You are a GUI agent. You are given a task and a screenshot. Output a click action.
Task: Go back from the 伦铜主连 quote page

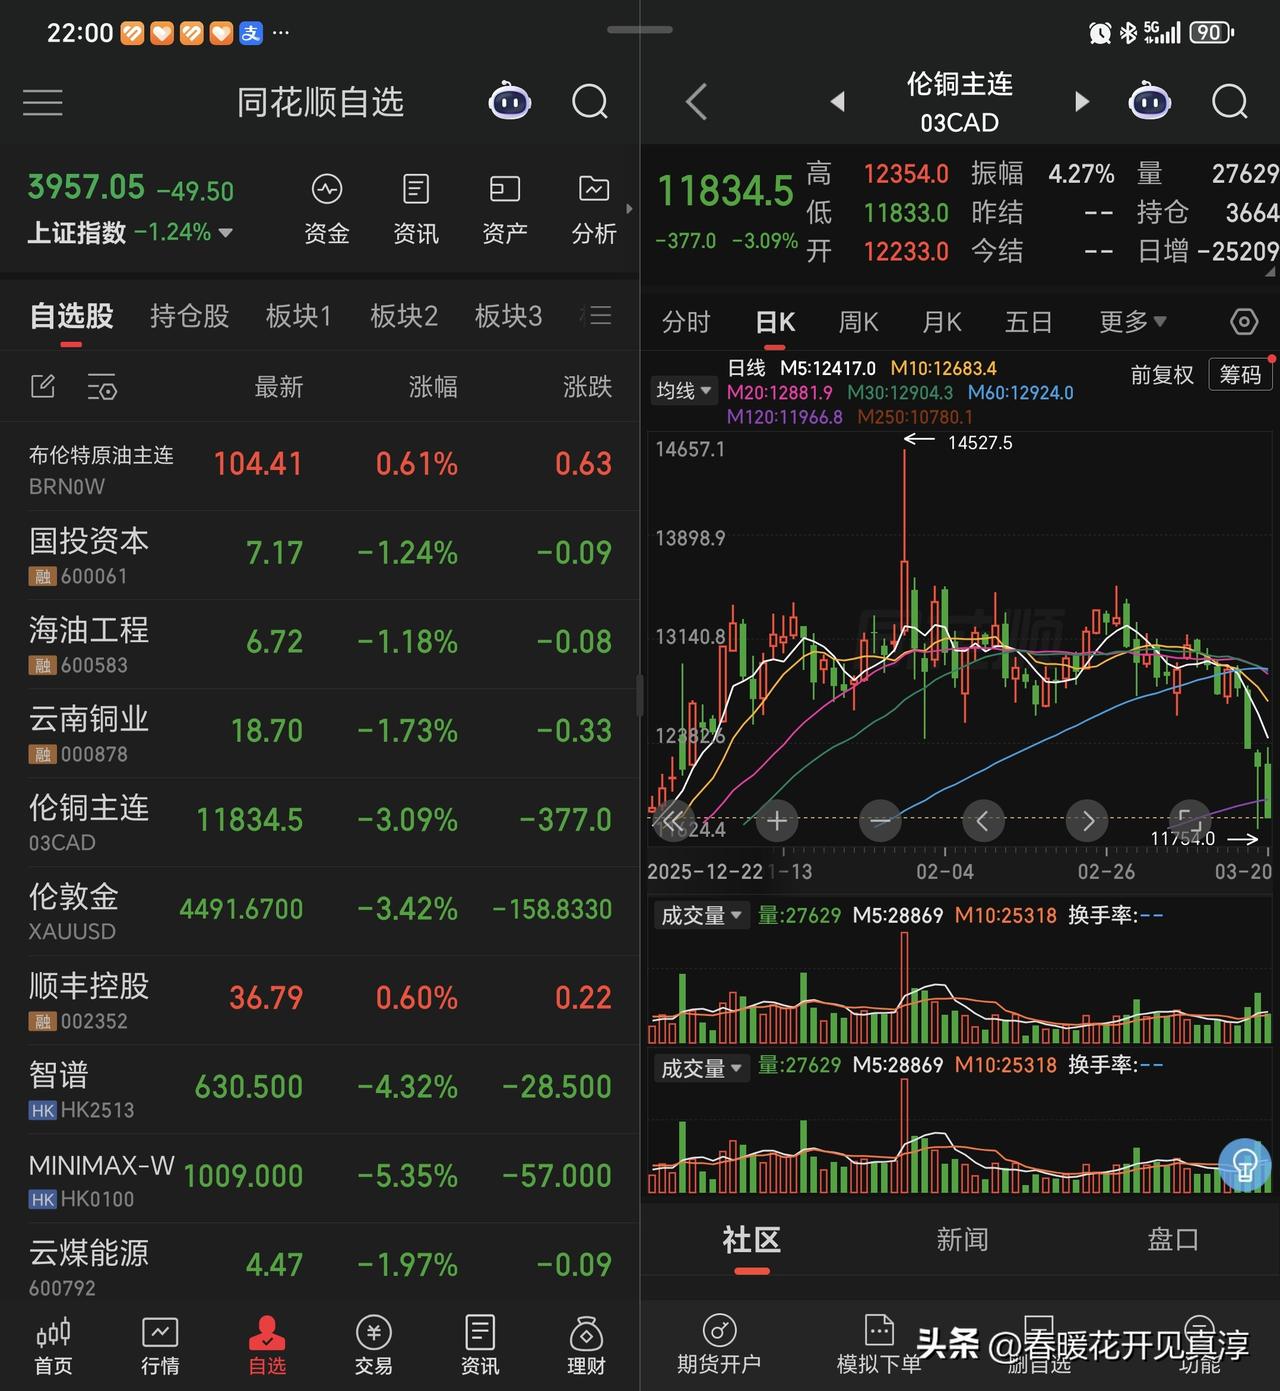point(697,102)
